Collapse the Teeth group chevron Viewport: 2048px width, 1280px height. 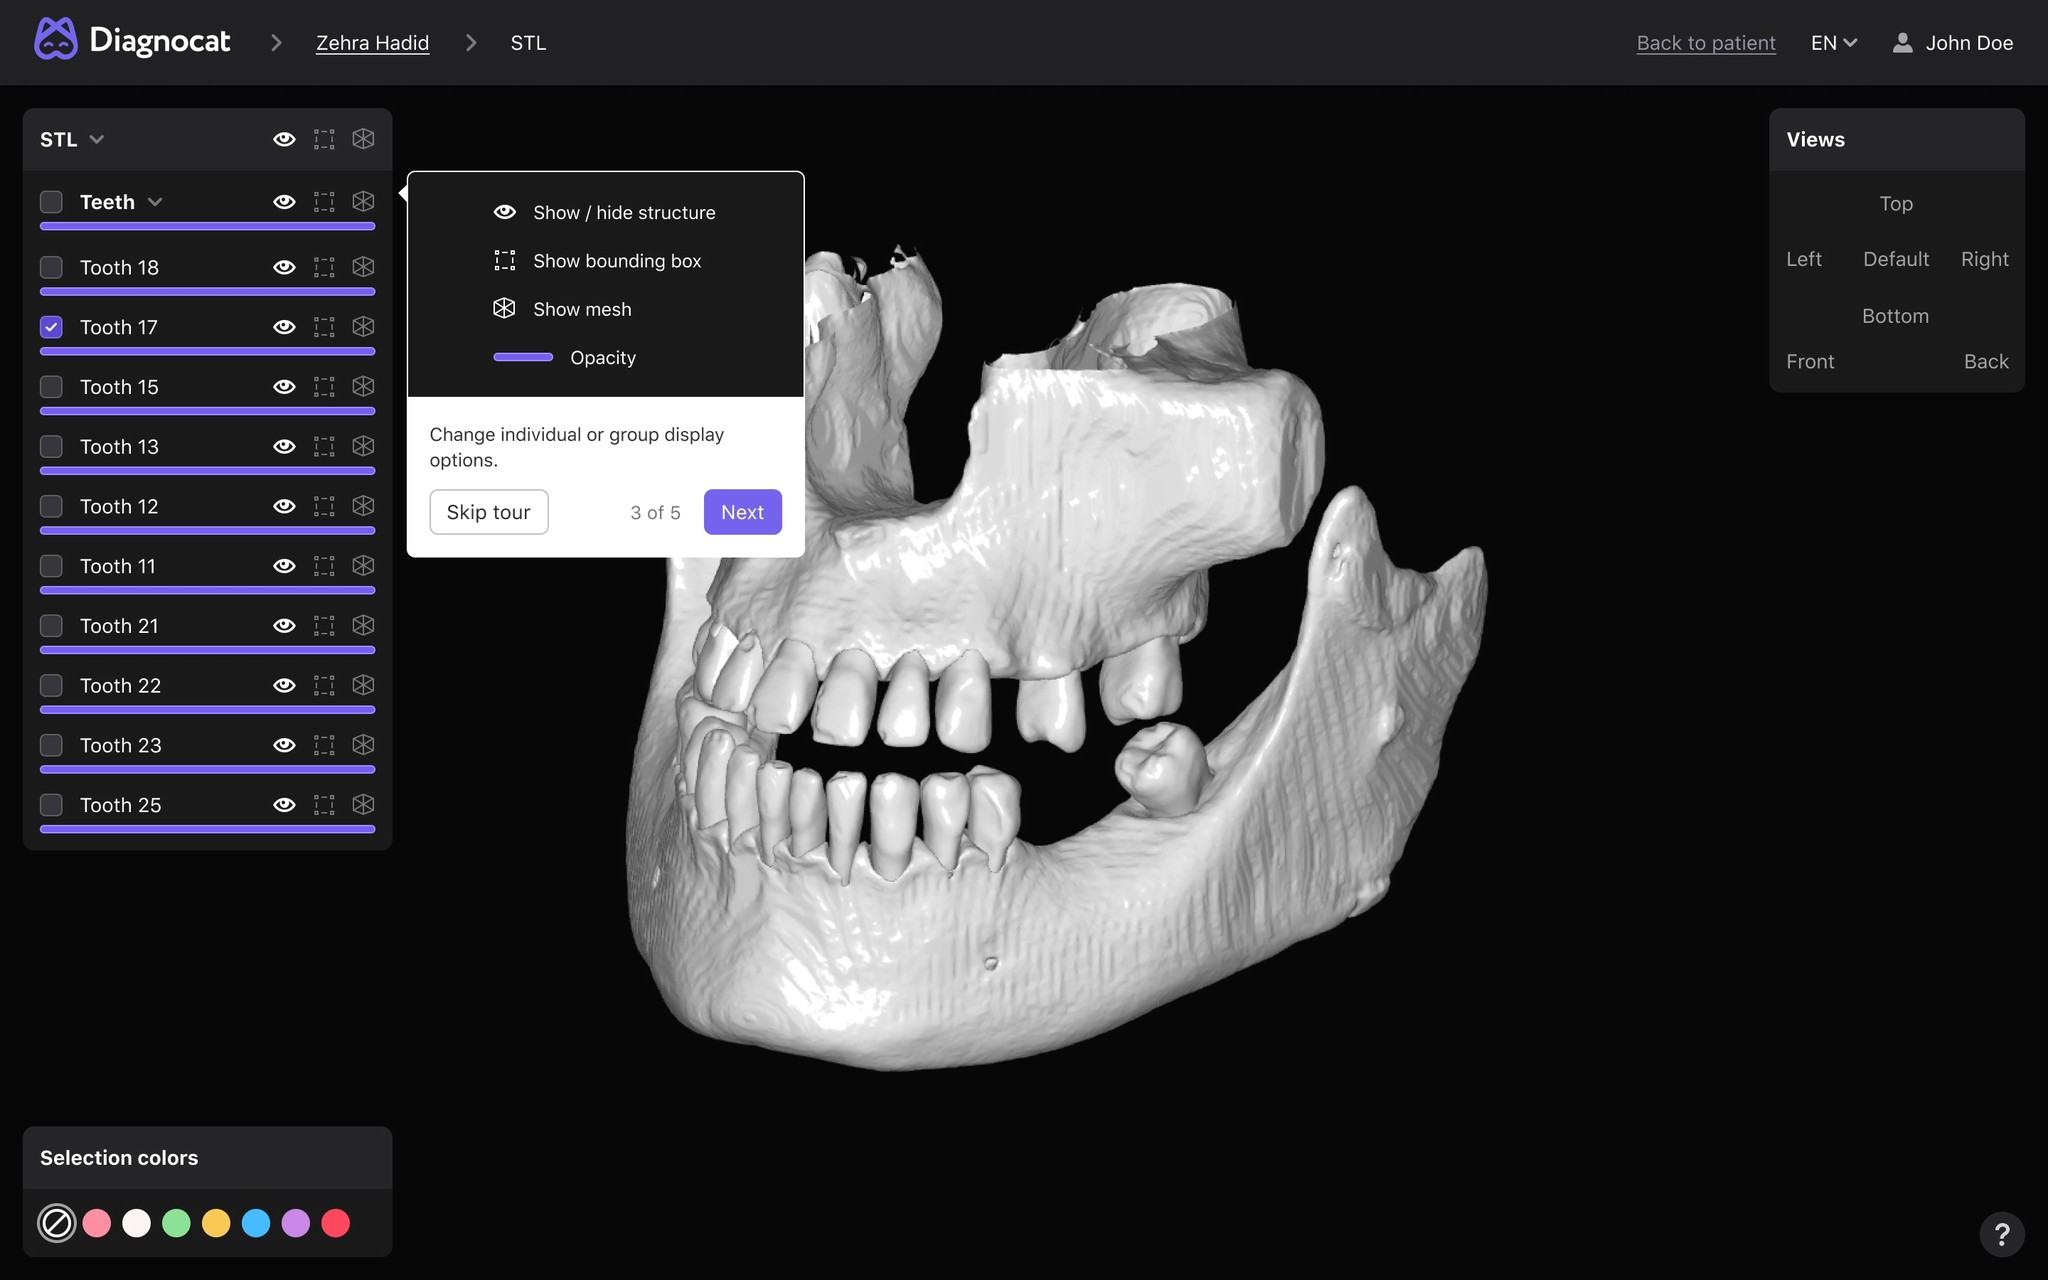(x=155, y=202)
